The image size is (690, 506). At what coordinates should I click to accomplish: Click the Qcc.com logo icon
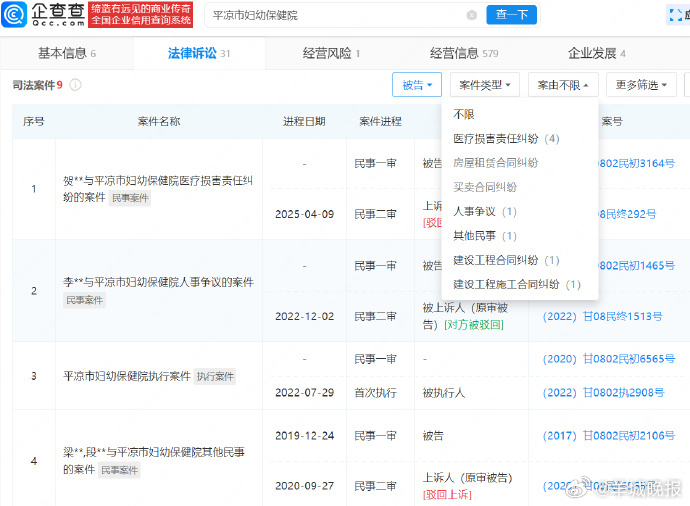[14, 14]
